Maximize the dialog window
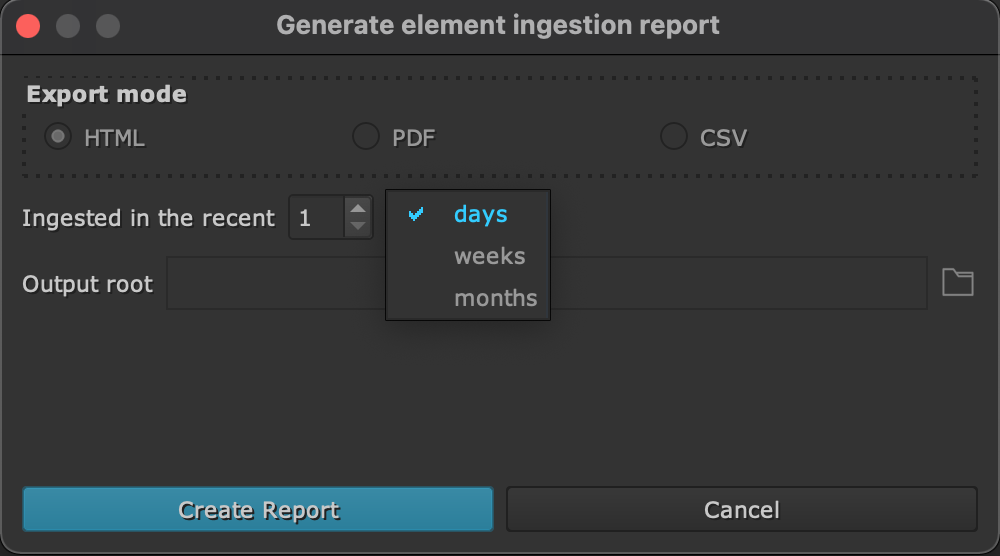 pos(107,26)
